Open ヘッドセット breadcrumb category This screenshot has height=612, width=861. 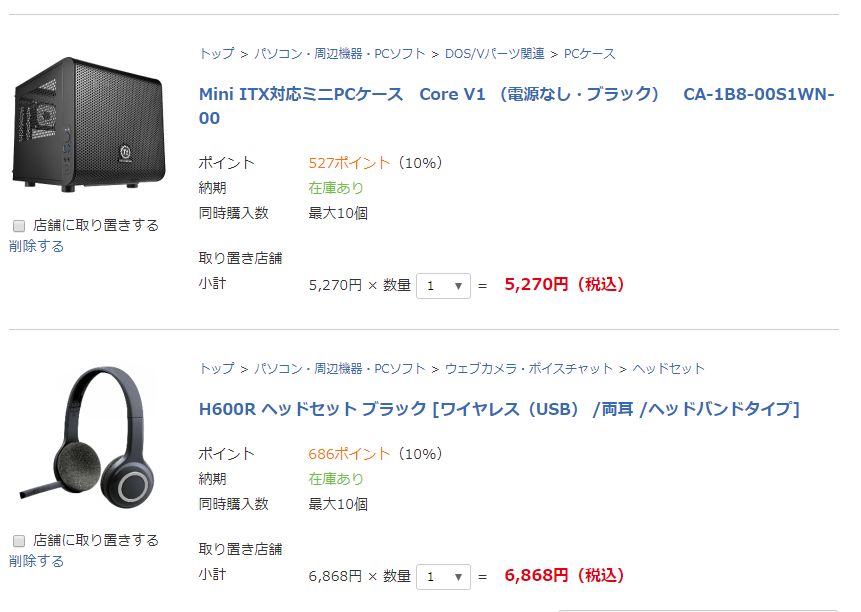coord(668,369)
